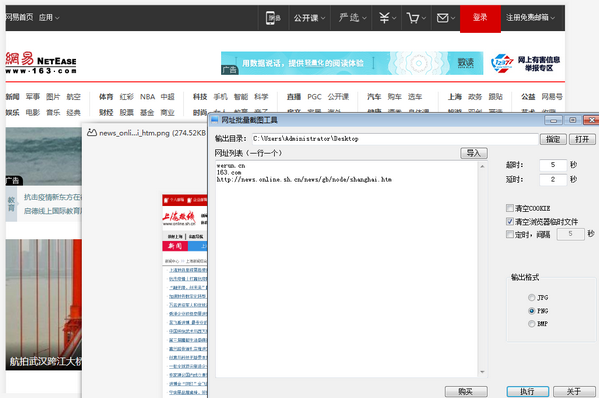Click the 导入 button
The image size is (599, 398).
click(474, 153)
